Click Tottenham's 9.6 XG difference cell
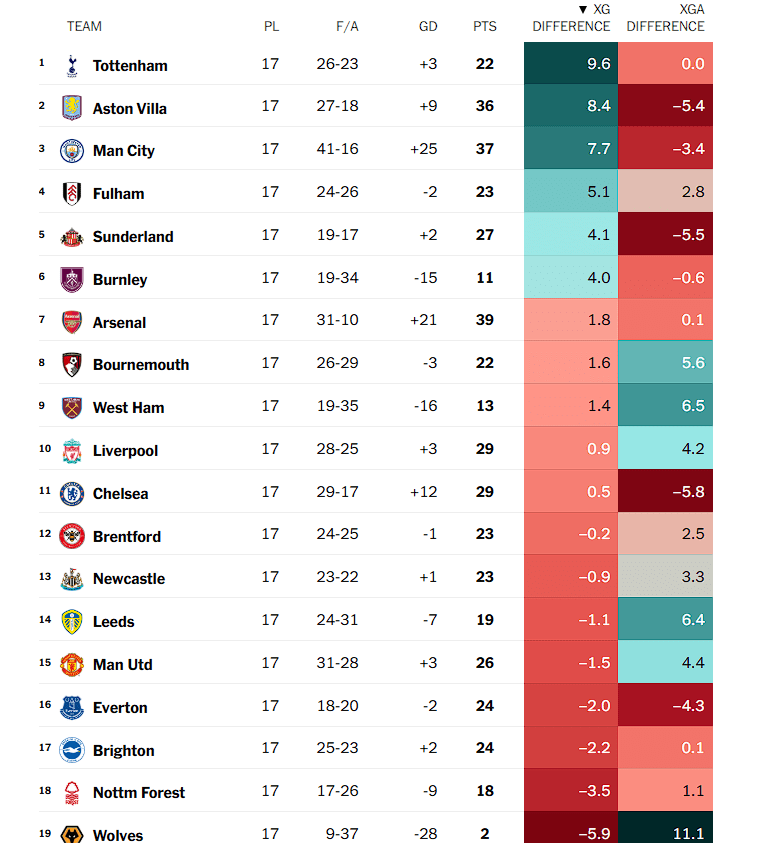Screen dimensions: 760x867 click(x=571, y=64)
